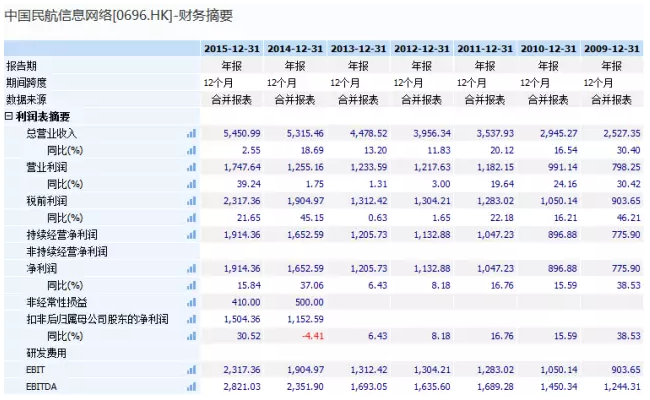Open chart icon for 同比 under 税前利润

(x=191, y=218)
